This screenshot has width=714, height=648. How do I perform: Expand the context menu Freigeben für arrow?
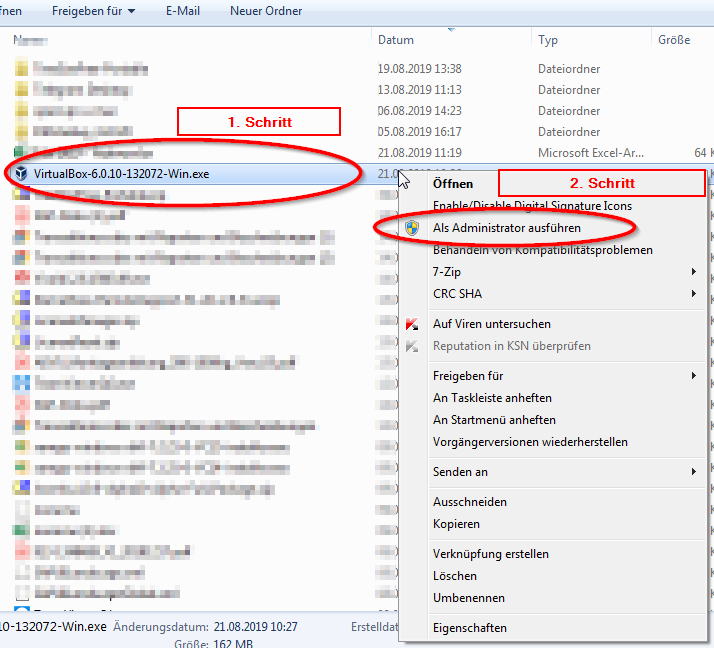click(x=694, y=376)
